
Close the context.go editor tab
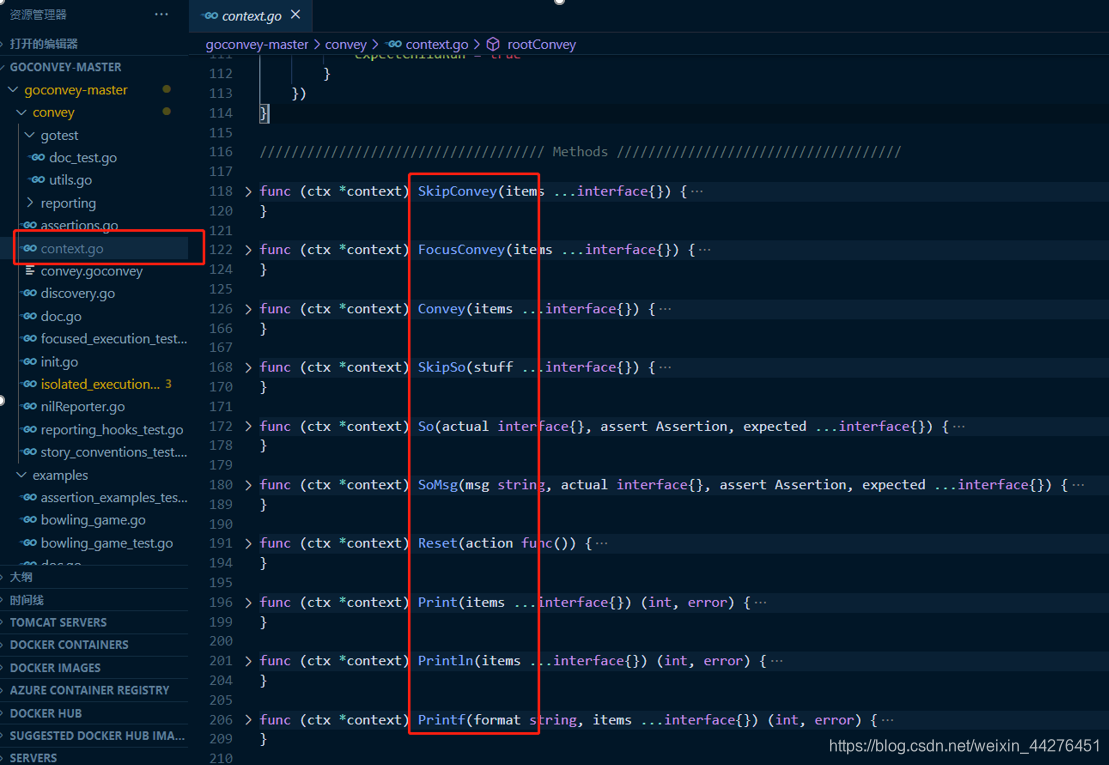click(x=296, y=14)
